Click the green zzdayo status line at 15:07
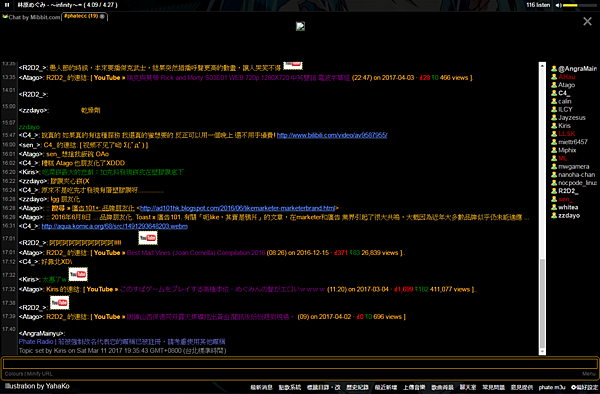 pos(29,127)
